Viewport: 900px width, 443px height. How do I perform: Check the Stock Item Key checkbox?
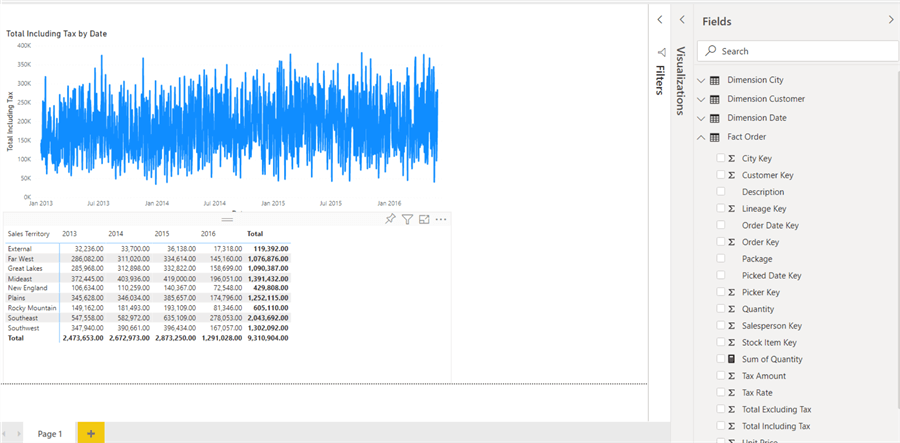720,342
